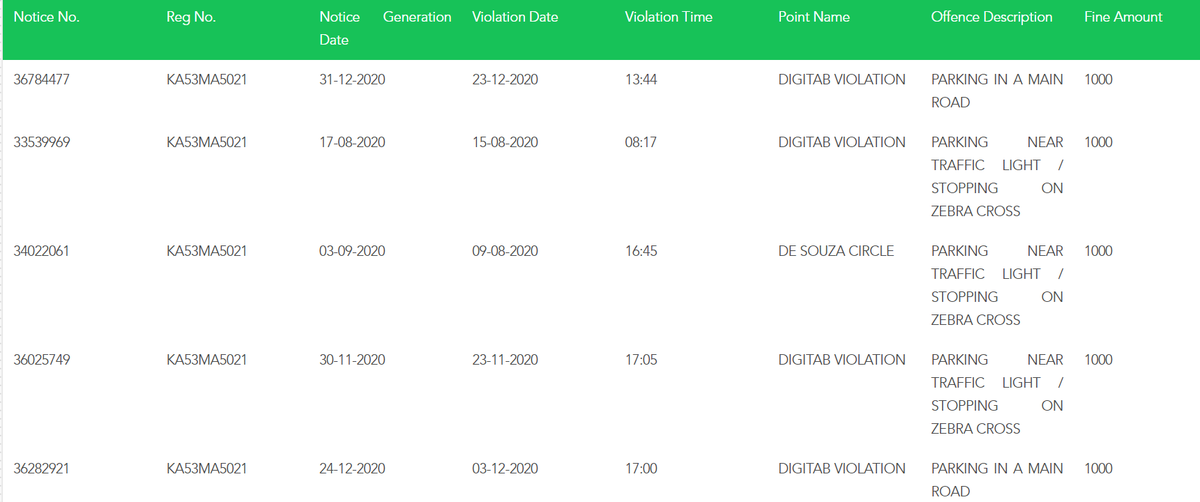
Task: Click Reg No. in notice 33539969 row
Action: [207, 142]
